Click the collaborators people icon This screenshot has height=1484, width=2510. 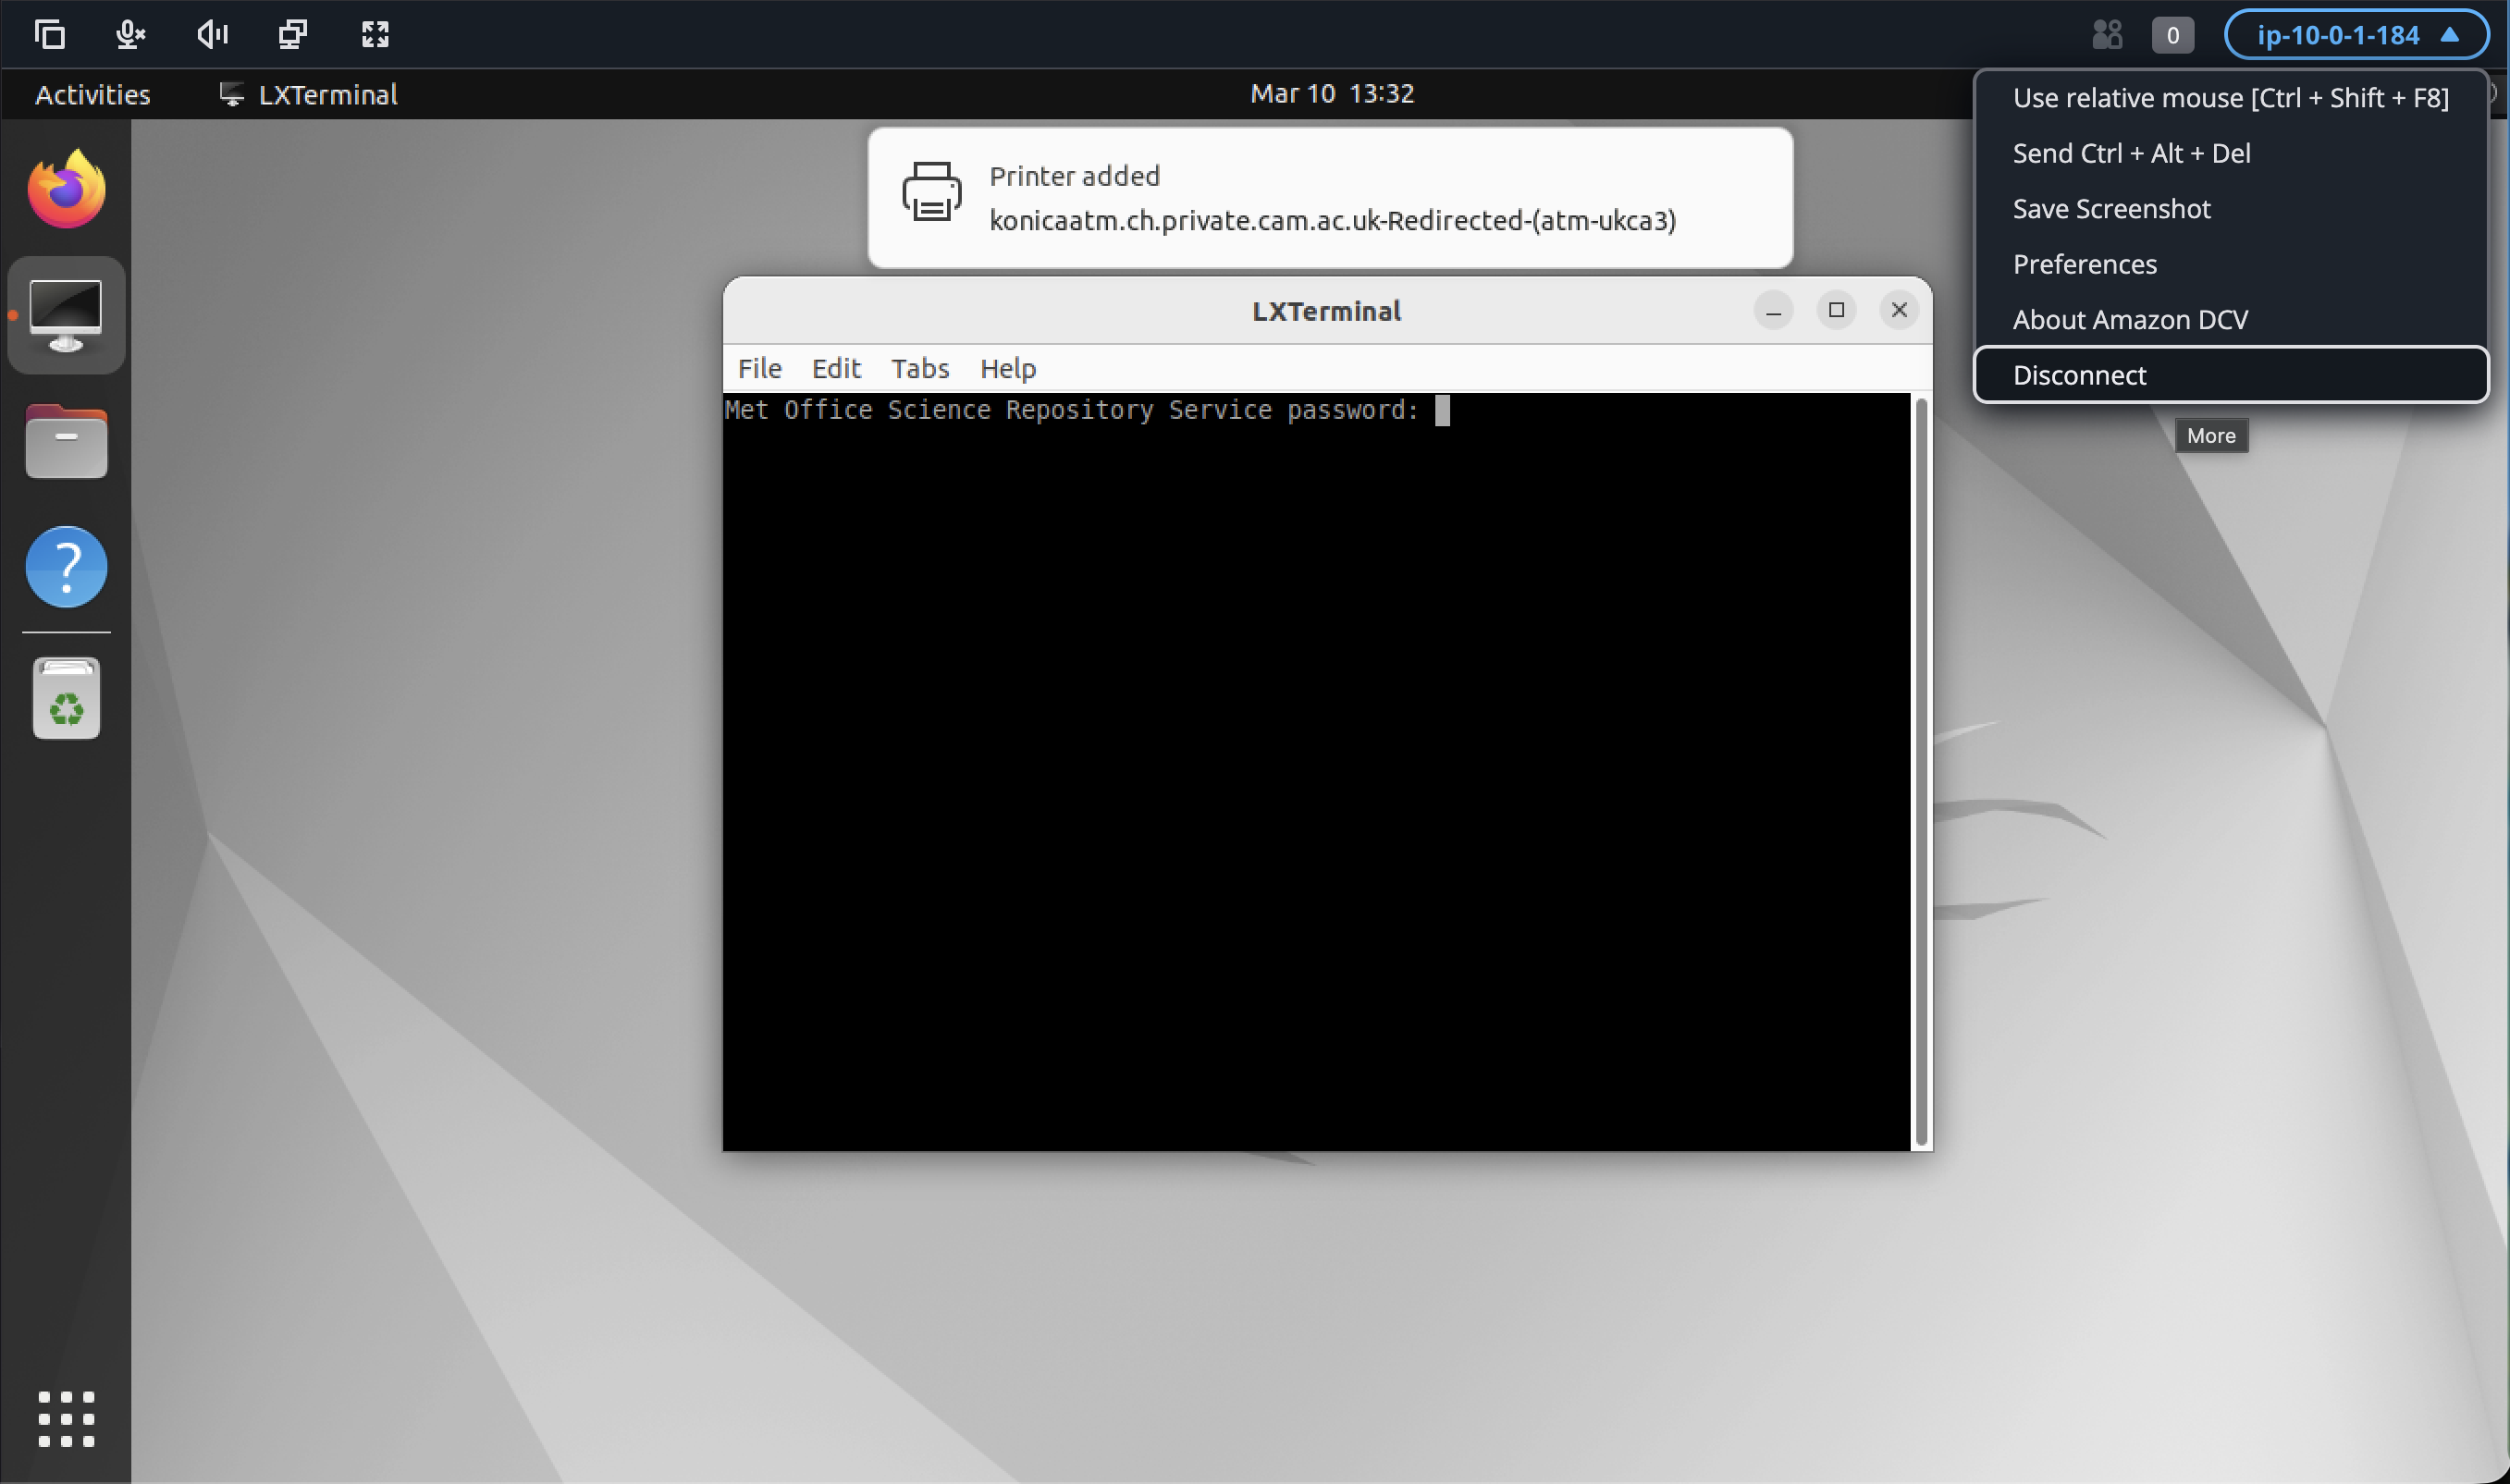click(2106, 35)
